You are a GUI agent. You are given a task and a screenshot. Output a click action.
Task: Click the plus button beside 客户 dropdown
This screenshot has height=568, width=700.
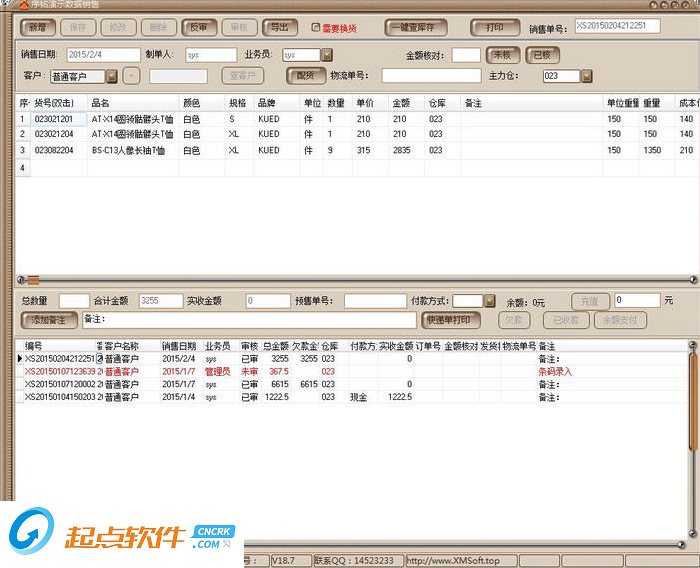(x=131, y=76)
